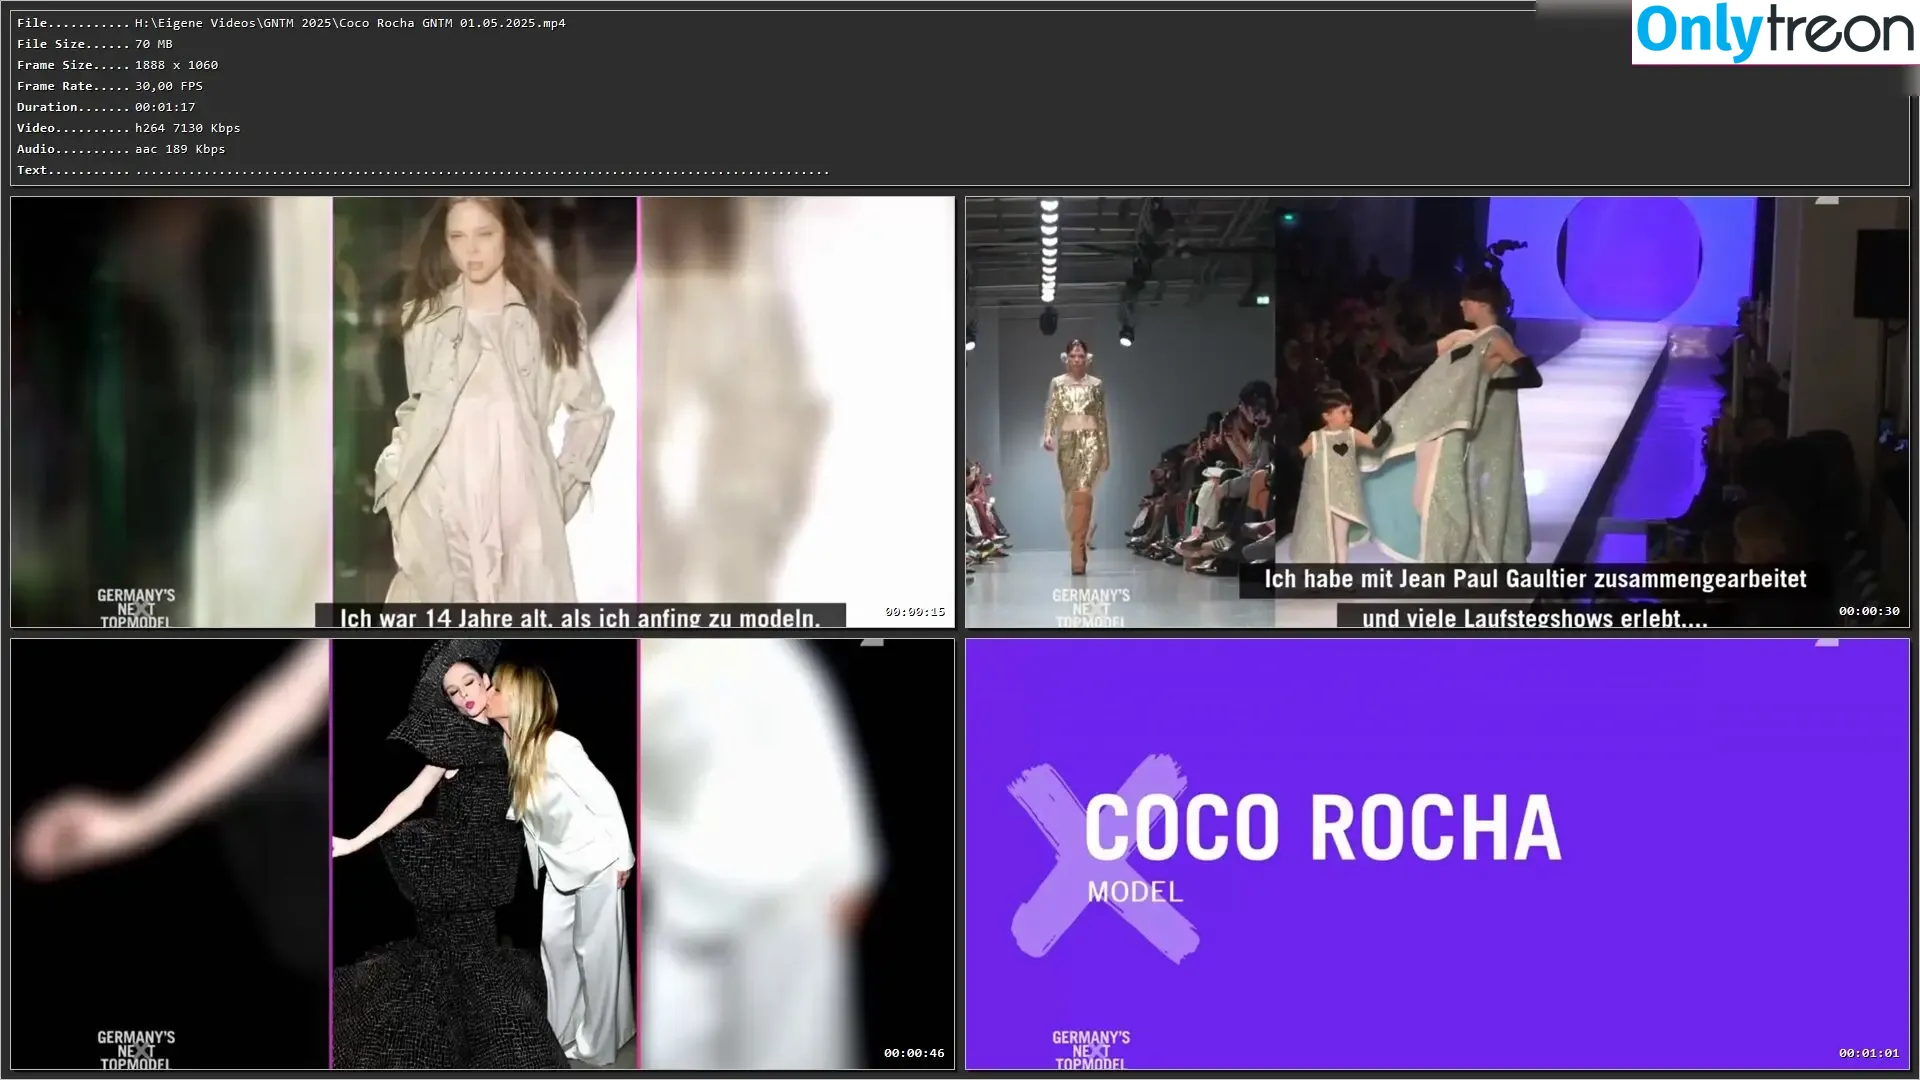The width and height of the screenshot is (1920, 1080).
Task: Click the duration value 00:01:17
Action: [x=165, y=107]
